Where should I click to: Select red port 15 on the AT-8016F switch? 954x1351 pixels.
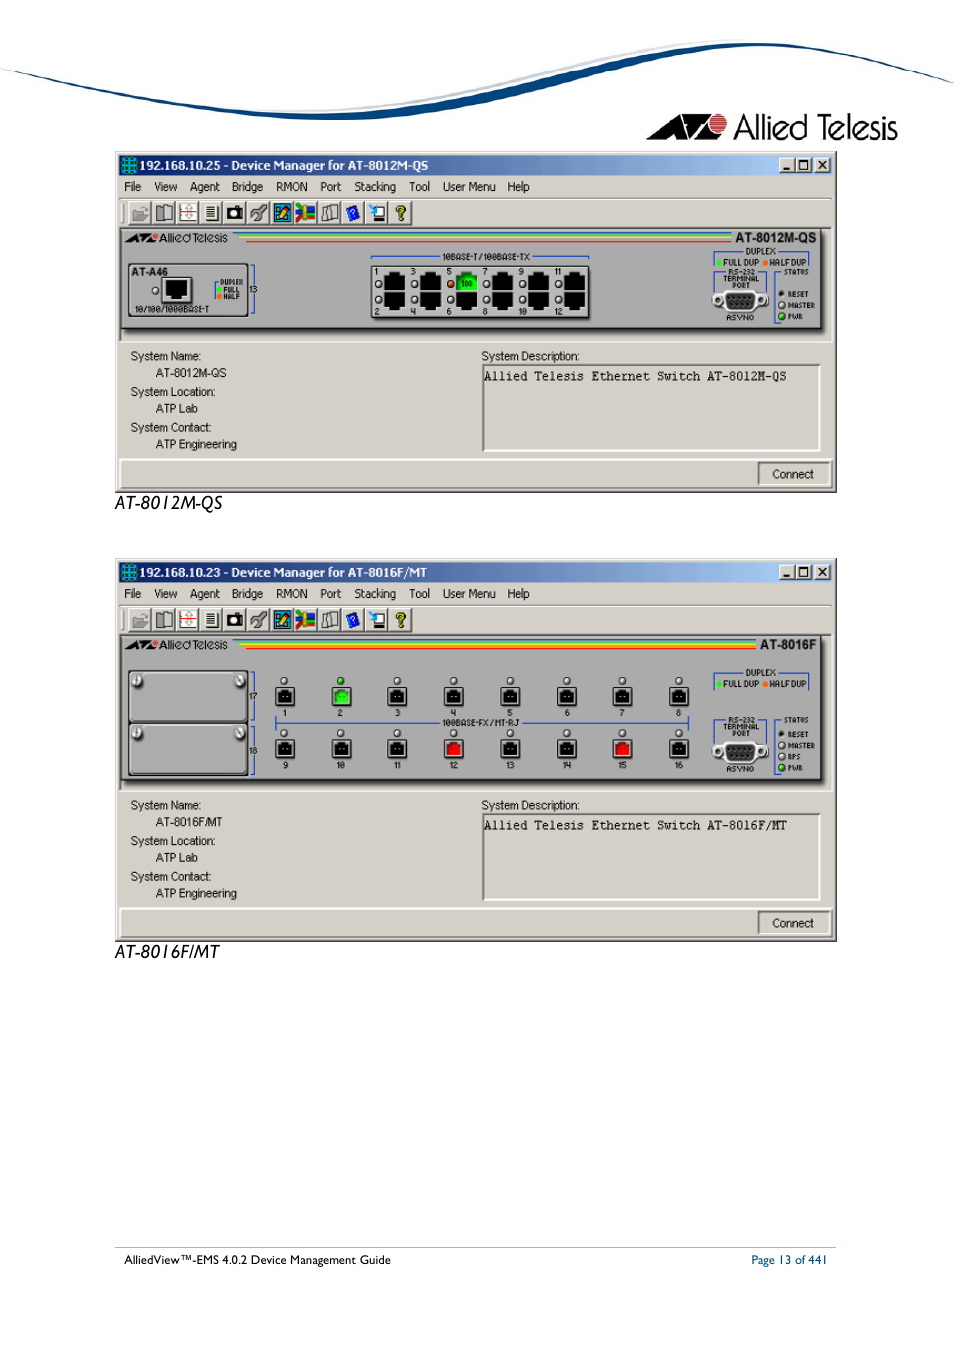tap(623, 748)
